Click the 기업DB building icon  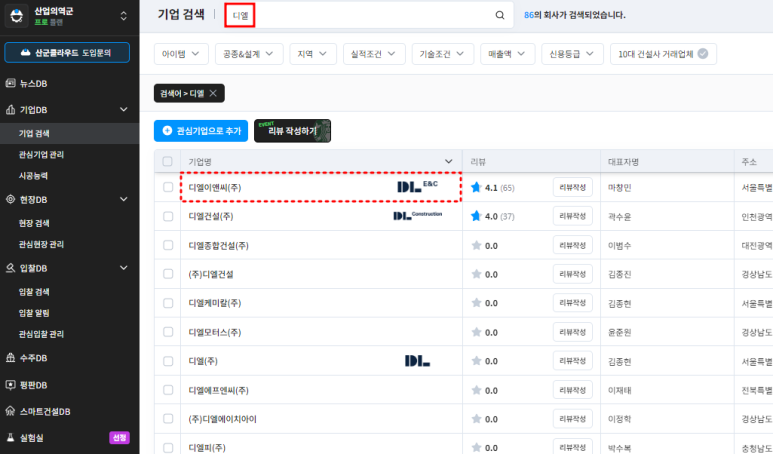tap(10, 109)
